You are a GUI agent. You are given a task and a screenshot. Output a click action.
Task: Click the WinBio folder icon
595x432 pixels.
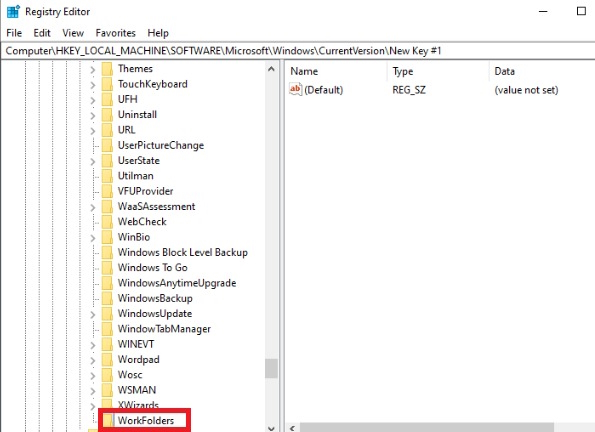click(107, 237)
